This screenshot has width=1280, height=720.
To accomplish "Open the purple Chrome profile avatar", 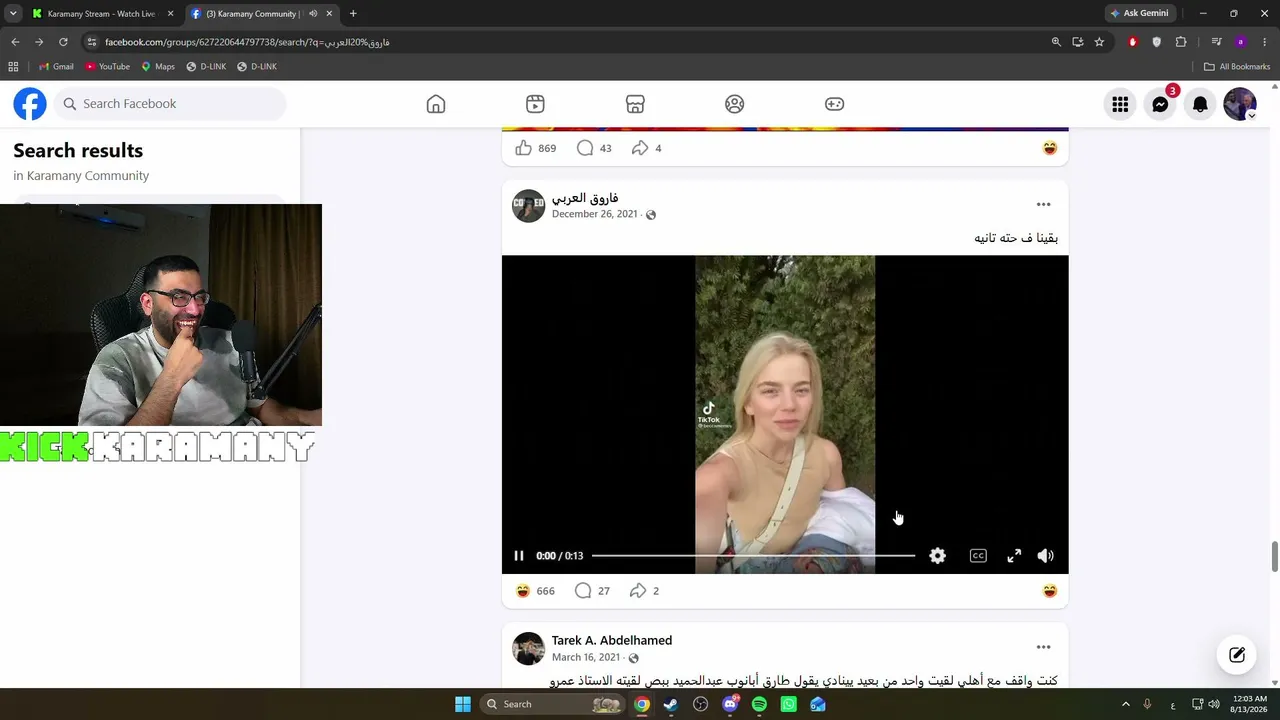I will 1240,42.
